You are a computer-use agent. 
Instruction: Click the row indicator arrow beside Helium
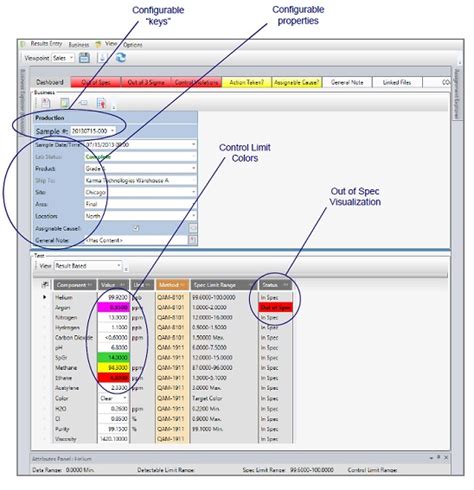(x=45, y=297)
